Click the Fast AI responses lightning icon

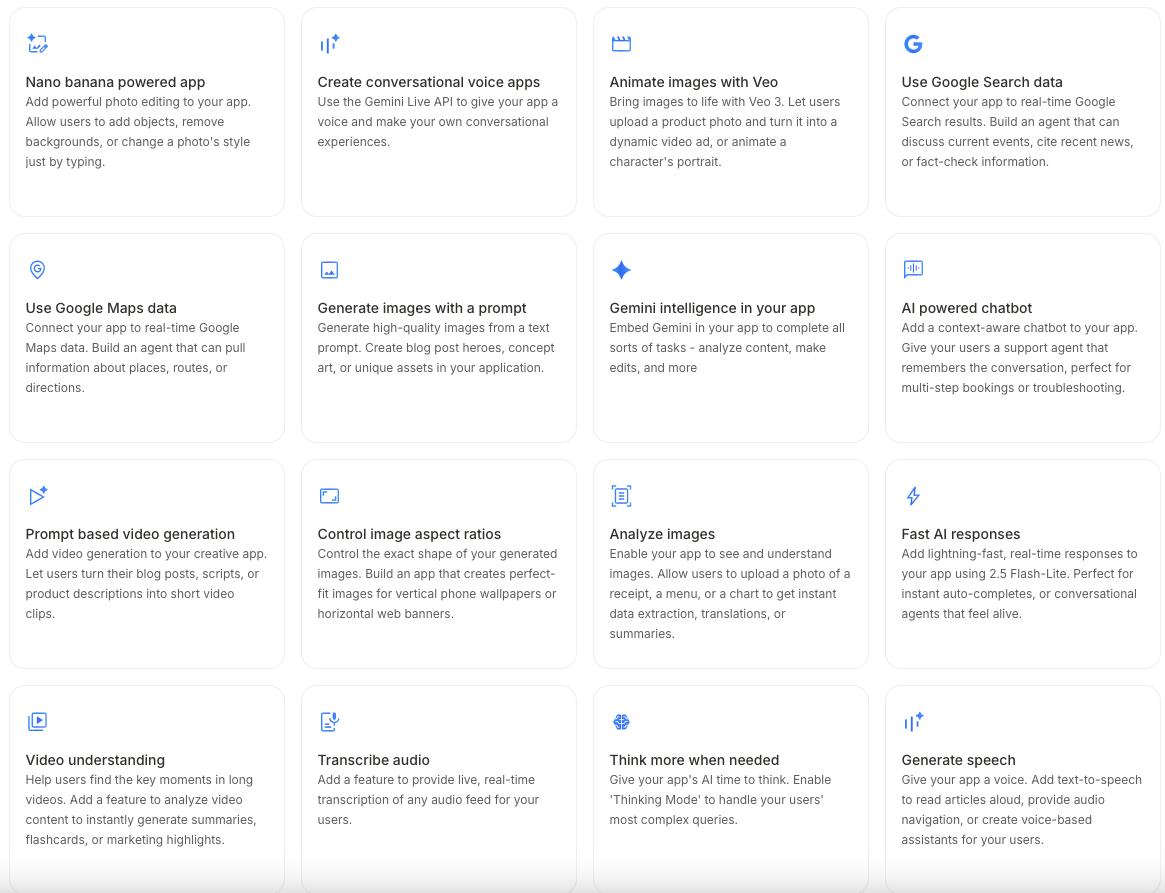click(913, 496)
